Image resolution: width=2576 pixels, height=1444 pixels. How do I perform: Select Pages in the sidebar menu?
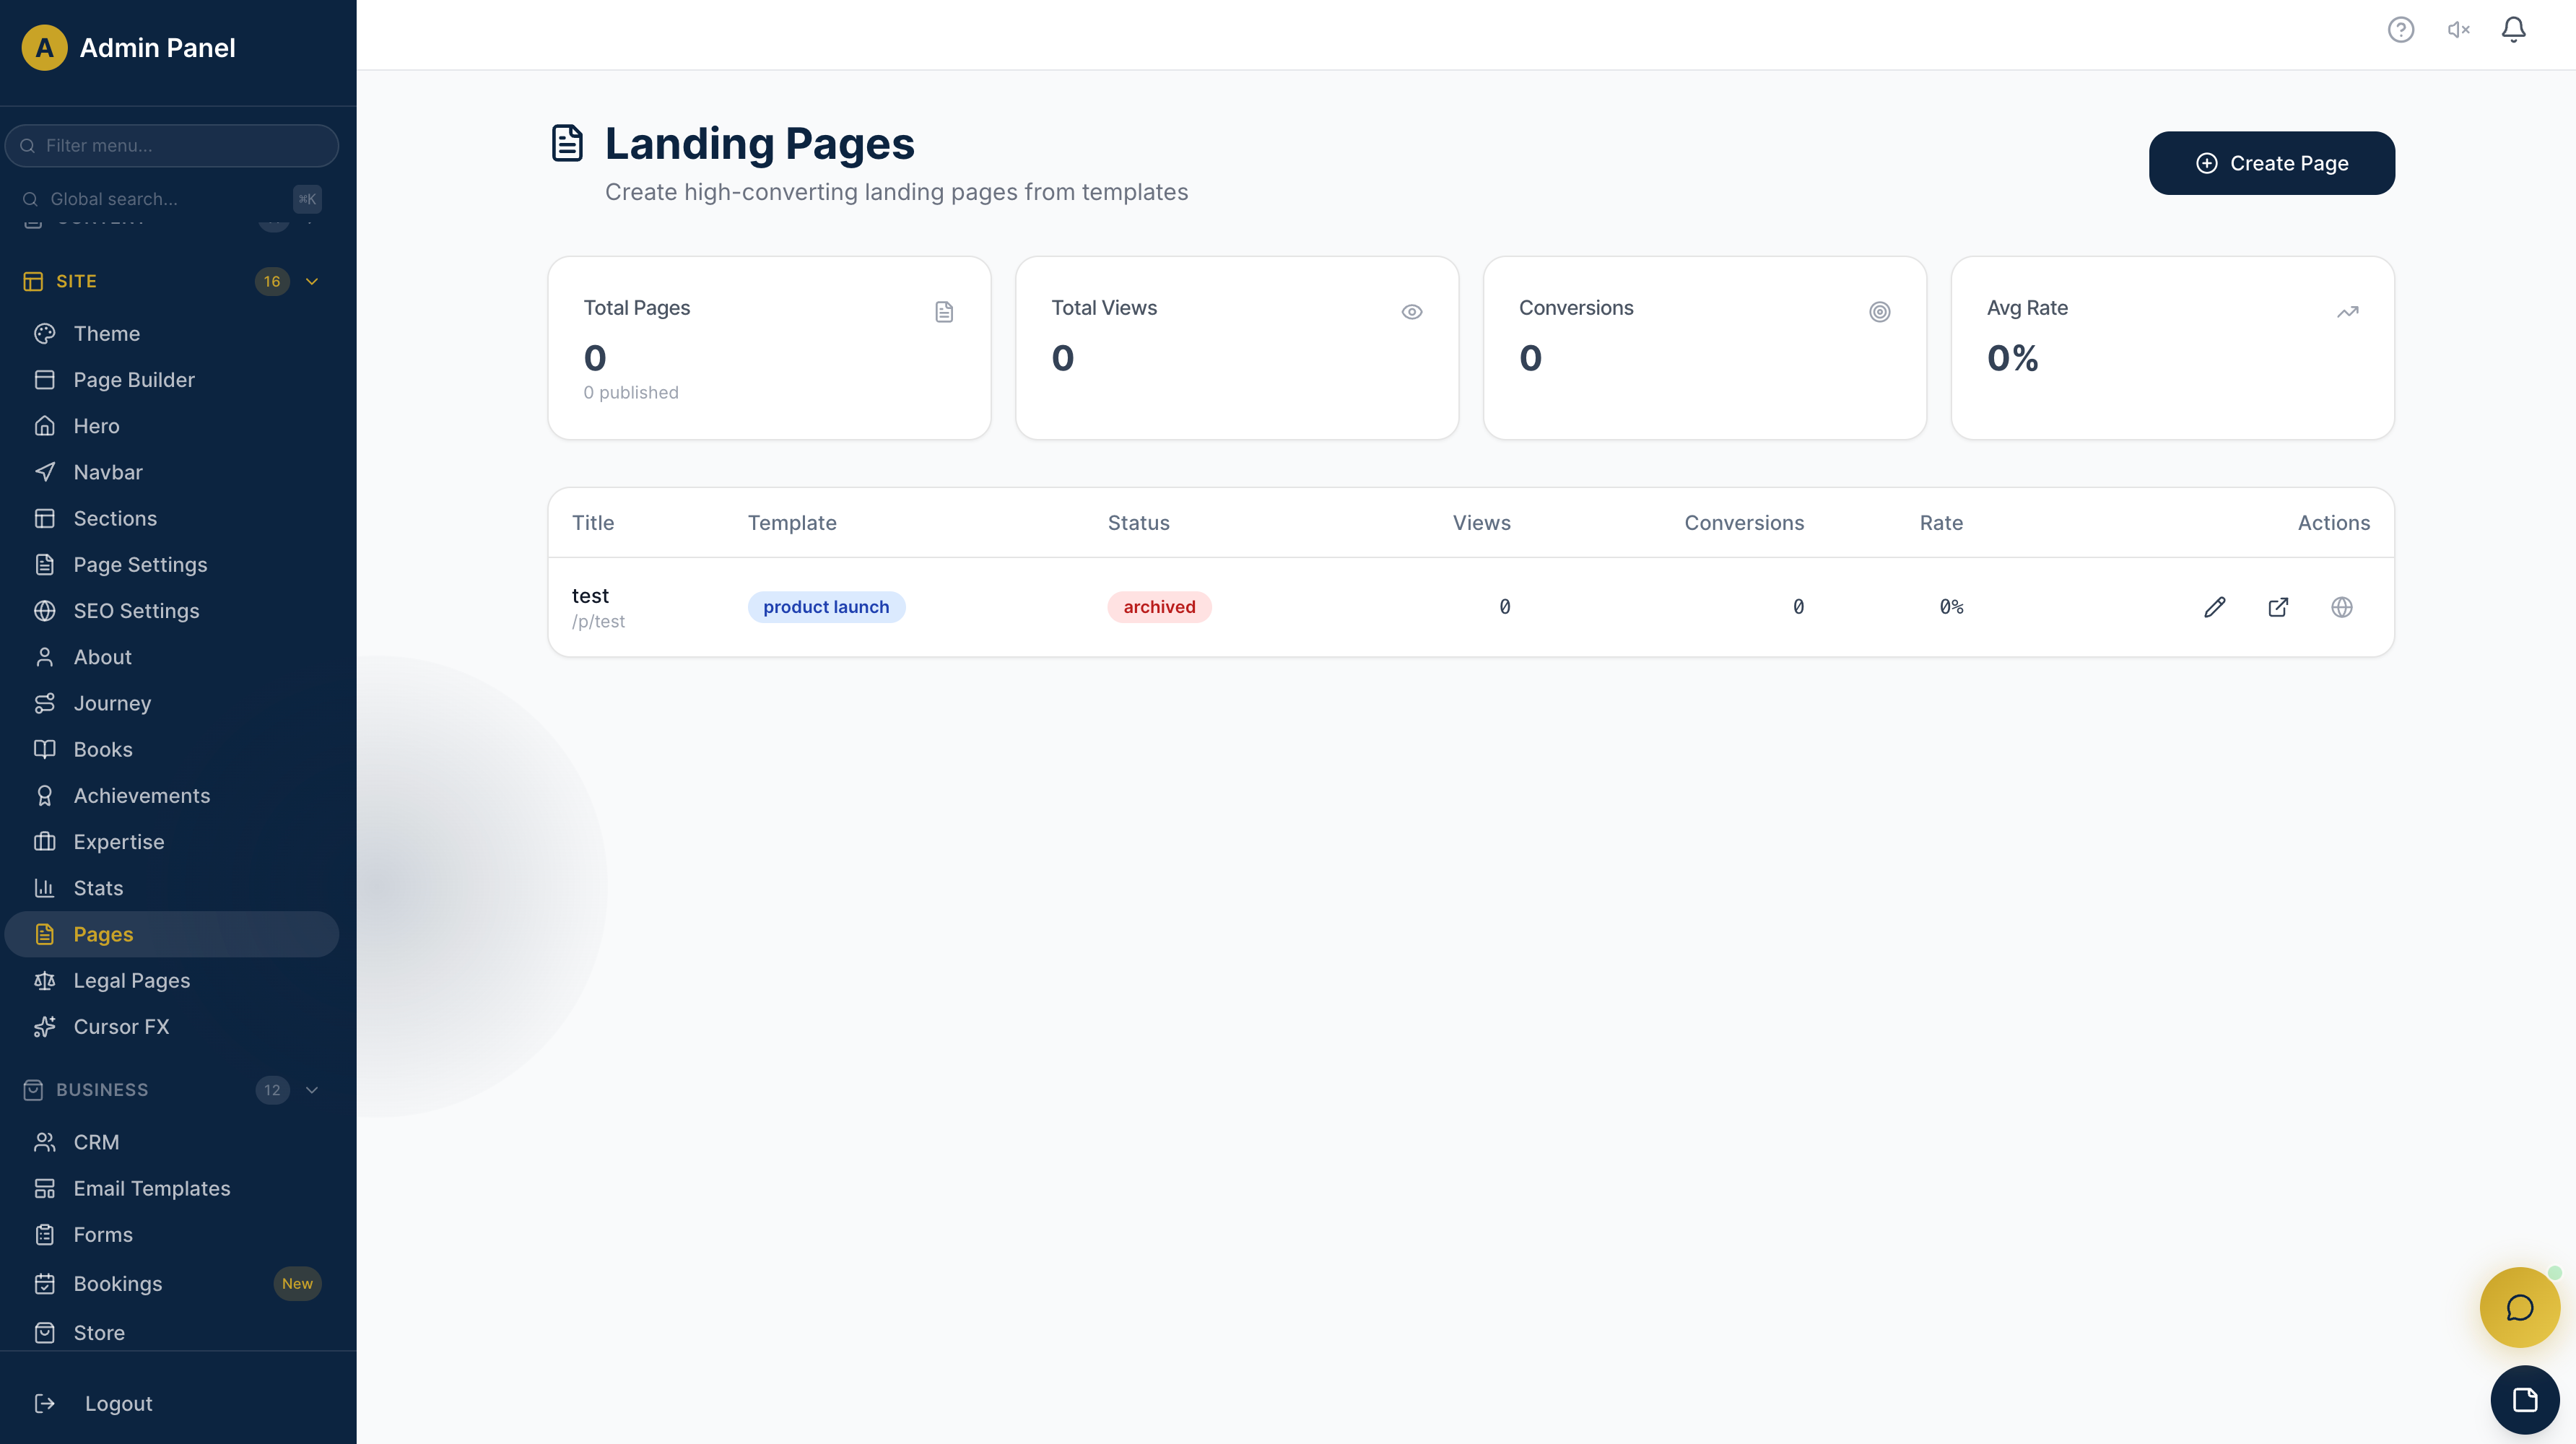[103, 934]
